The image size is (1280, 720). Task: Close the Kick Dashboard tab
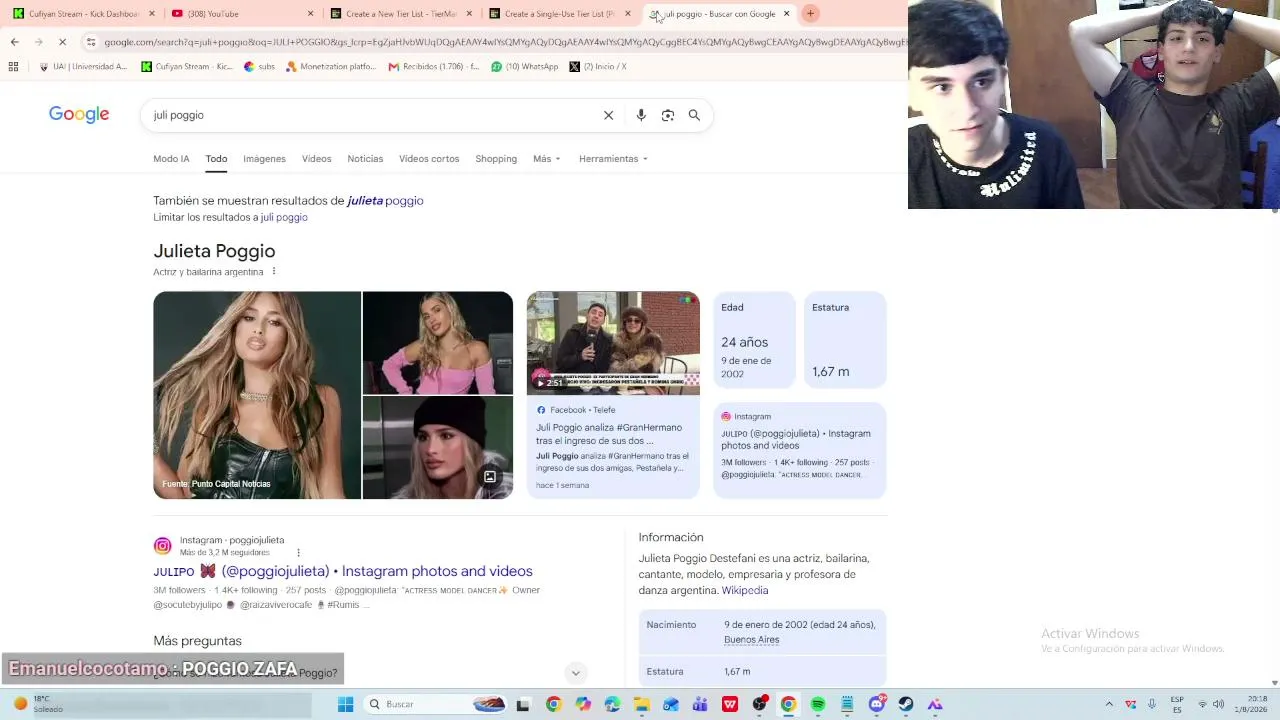(x=152, y=14)
